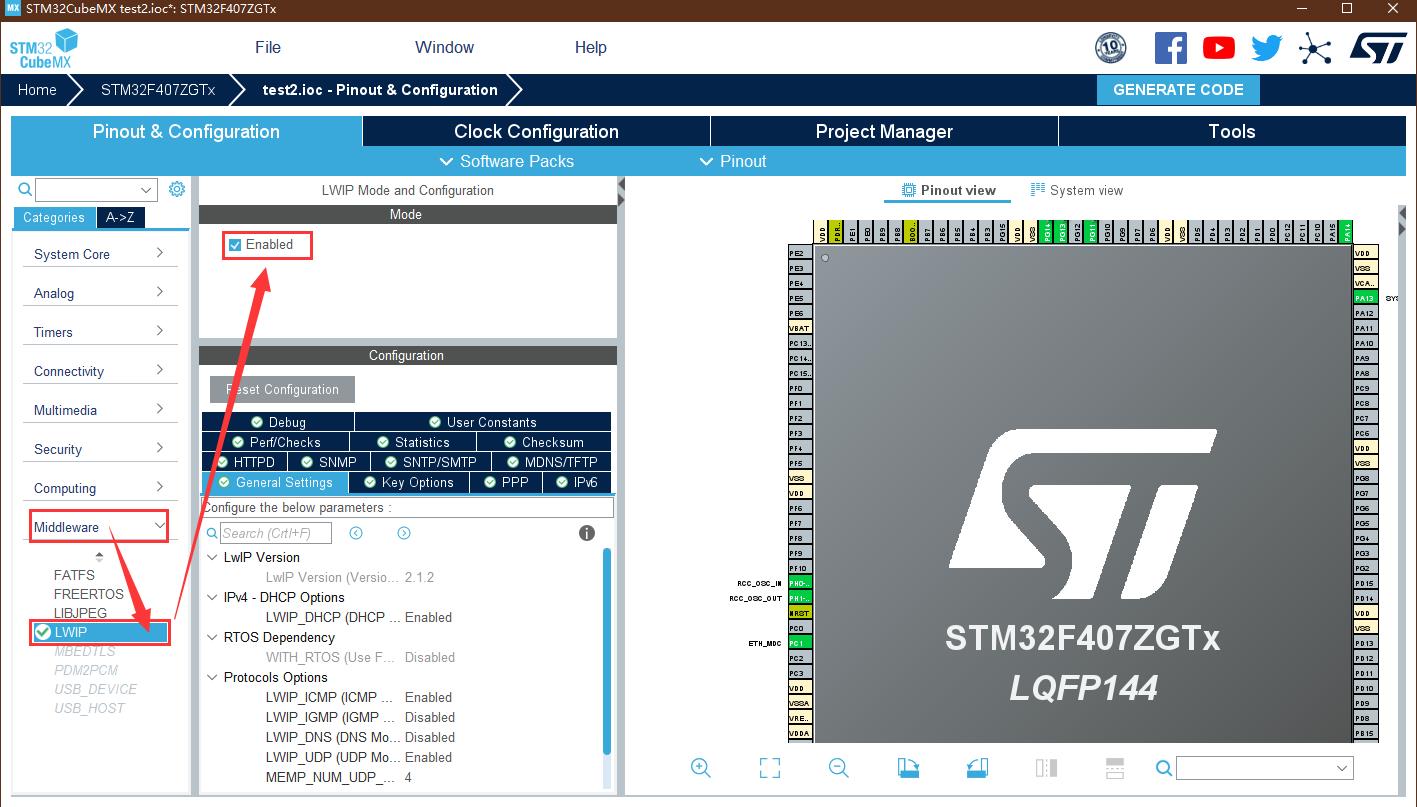Show parameter info with the i icon
1417x807 pixels.
coord(587,533)
